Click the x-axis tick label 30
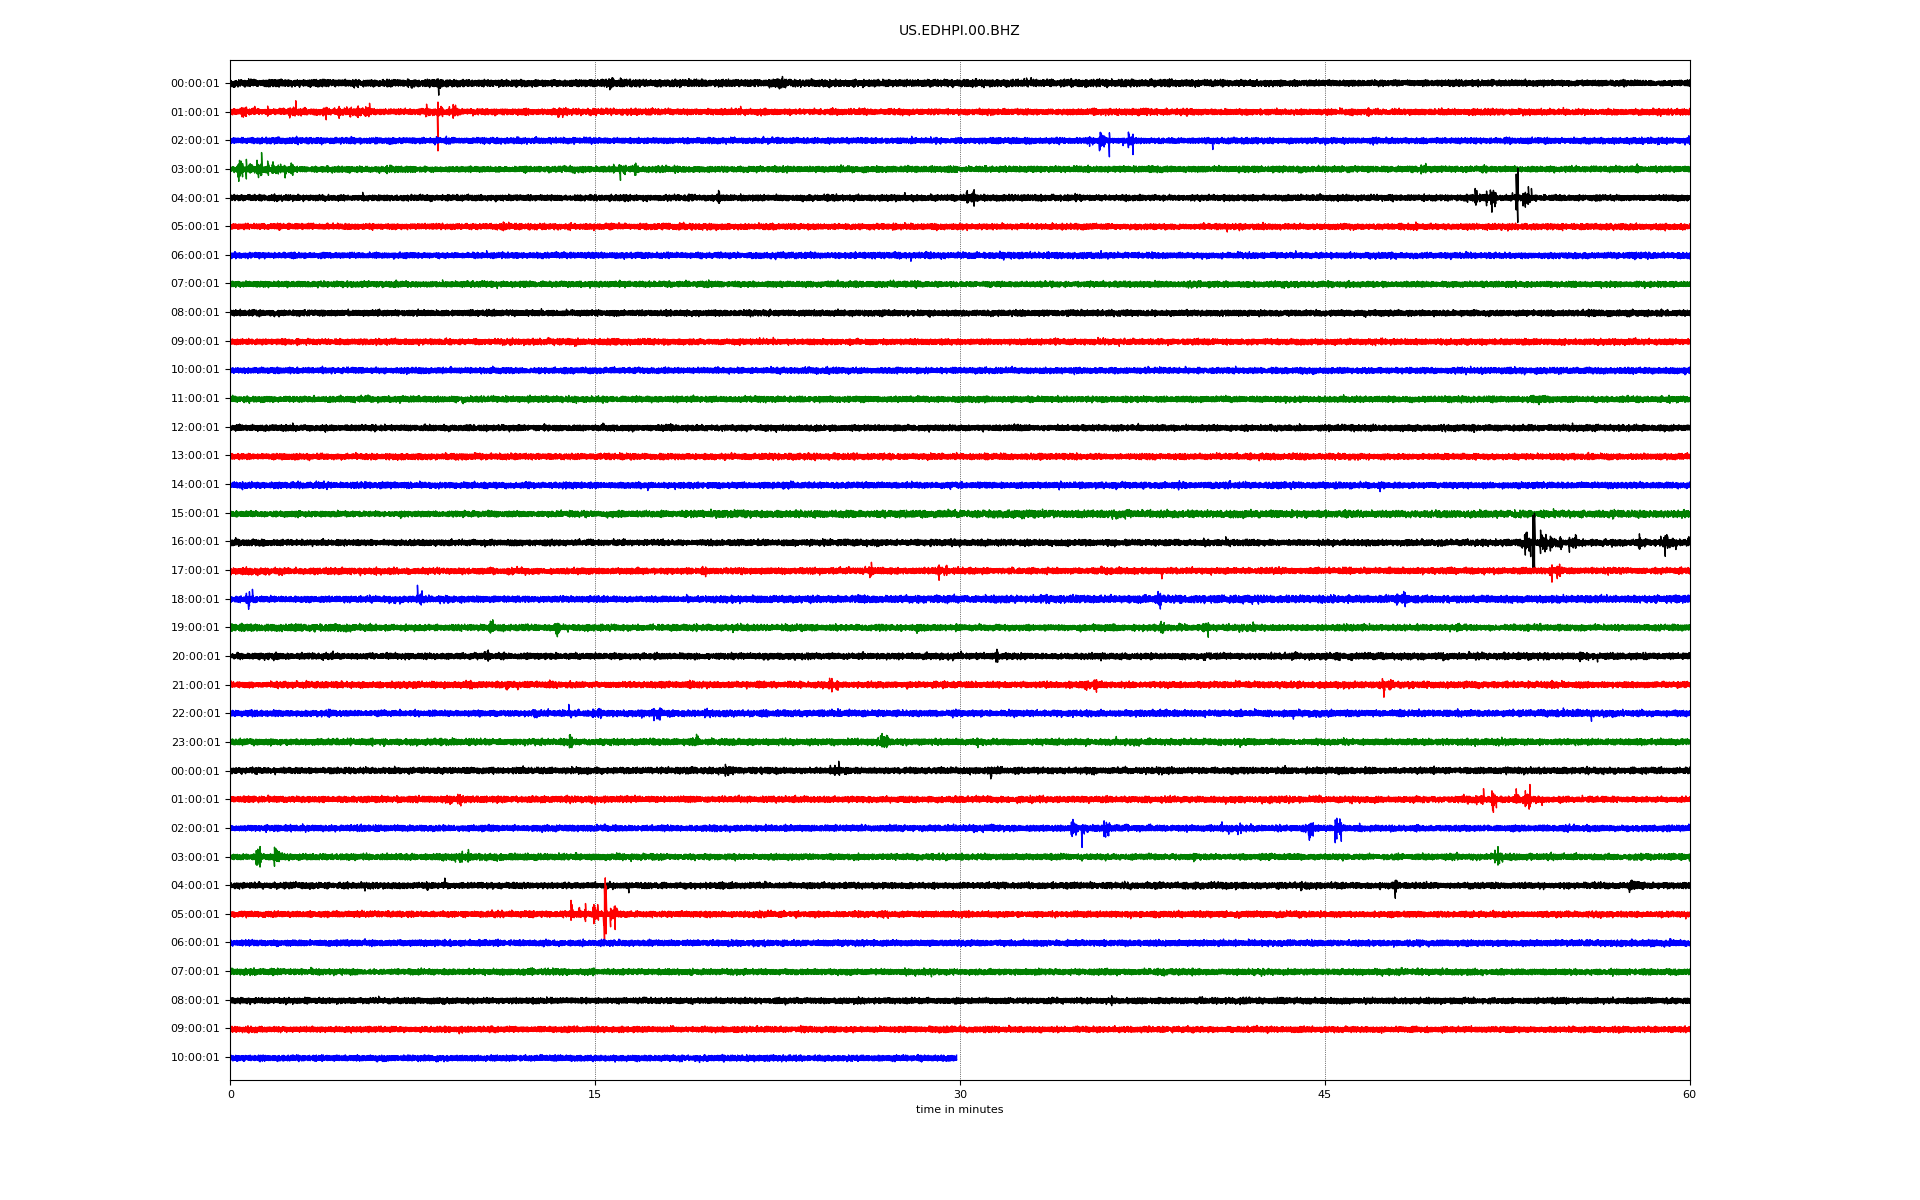1920x1200 pixels. point(960,1094)
